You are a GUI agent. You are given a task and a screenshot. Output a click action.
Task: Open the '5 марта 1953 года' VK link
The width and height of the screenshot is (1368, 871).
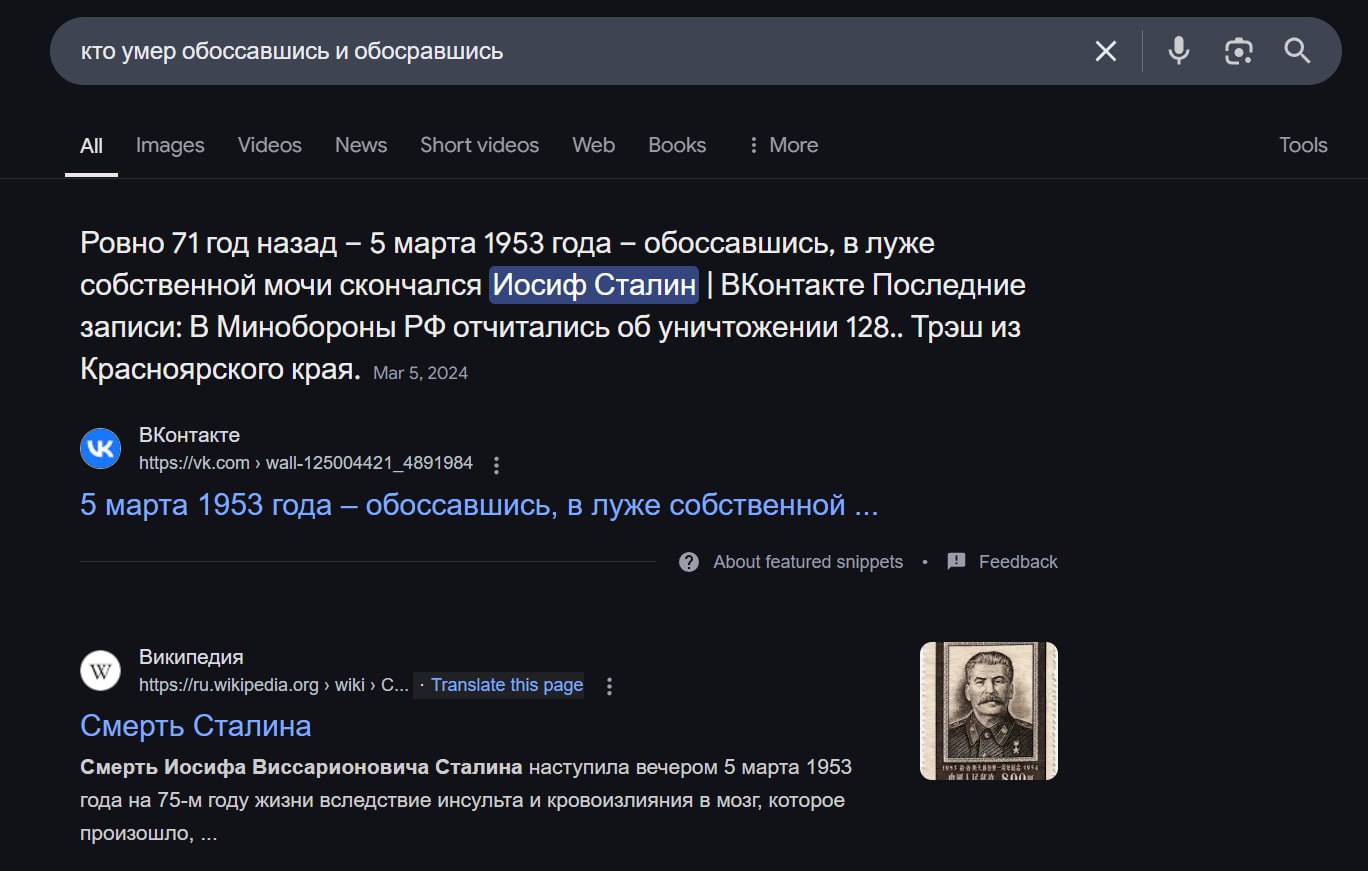click(479, 505)
